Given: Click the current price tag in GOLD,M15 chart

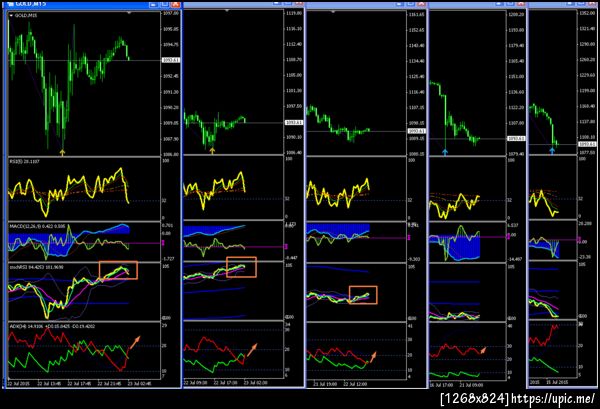Looking at the screenshot, I should pyautogui.click(x=171, y=60).
